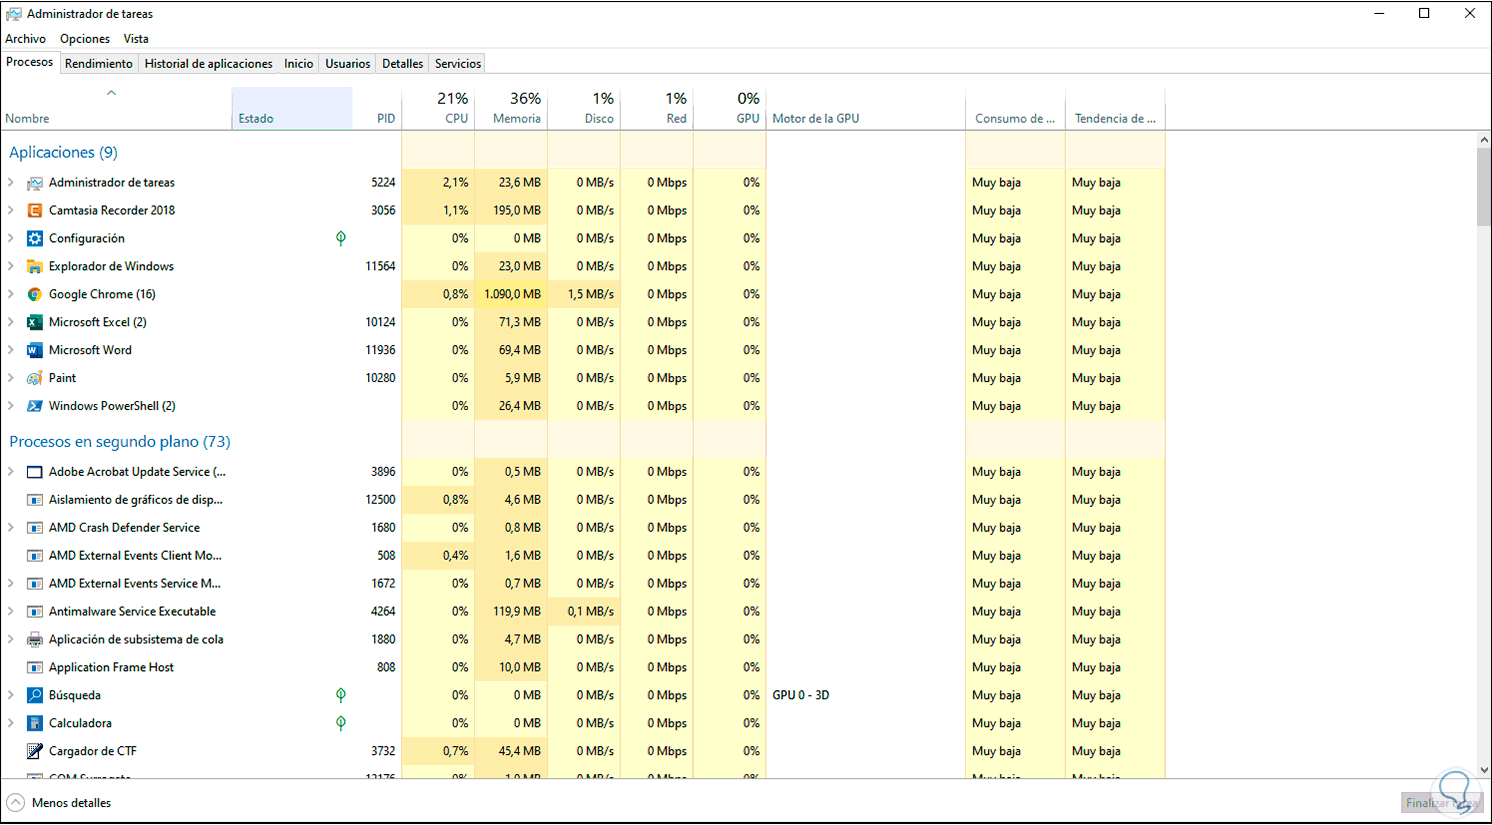Switch to the Historial de aplicaciones tab
The width and height of the screenshot is (1492, 825).
click(208, 64)
